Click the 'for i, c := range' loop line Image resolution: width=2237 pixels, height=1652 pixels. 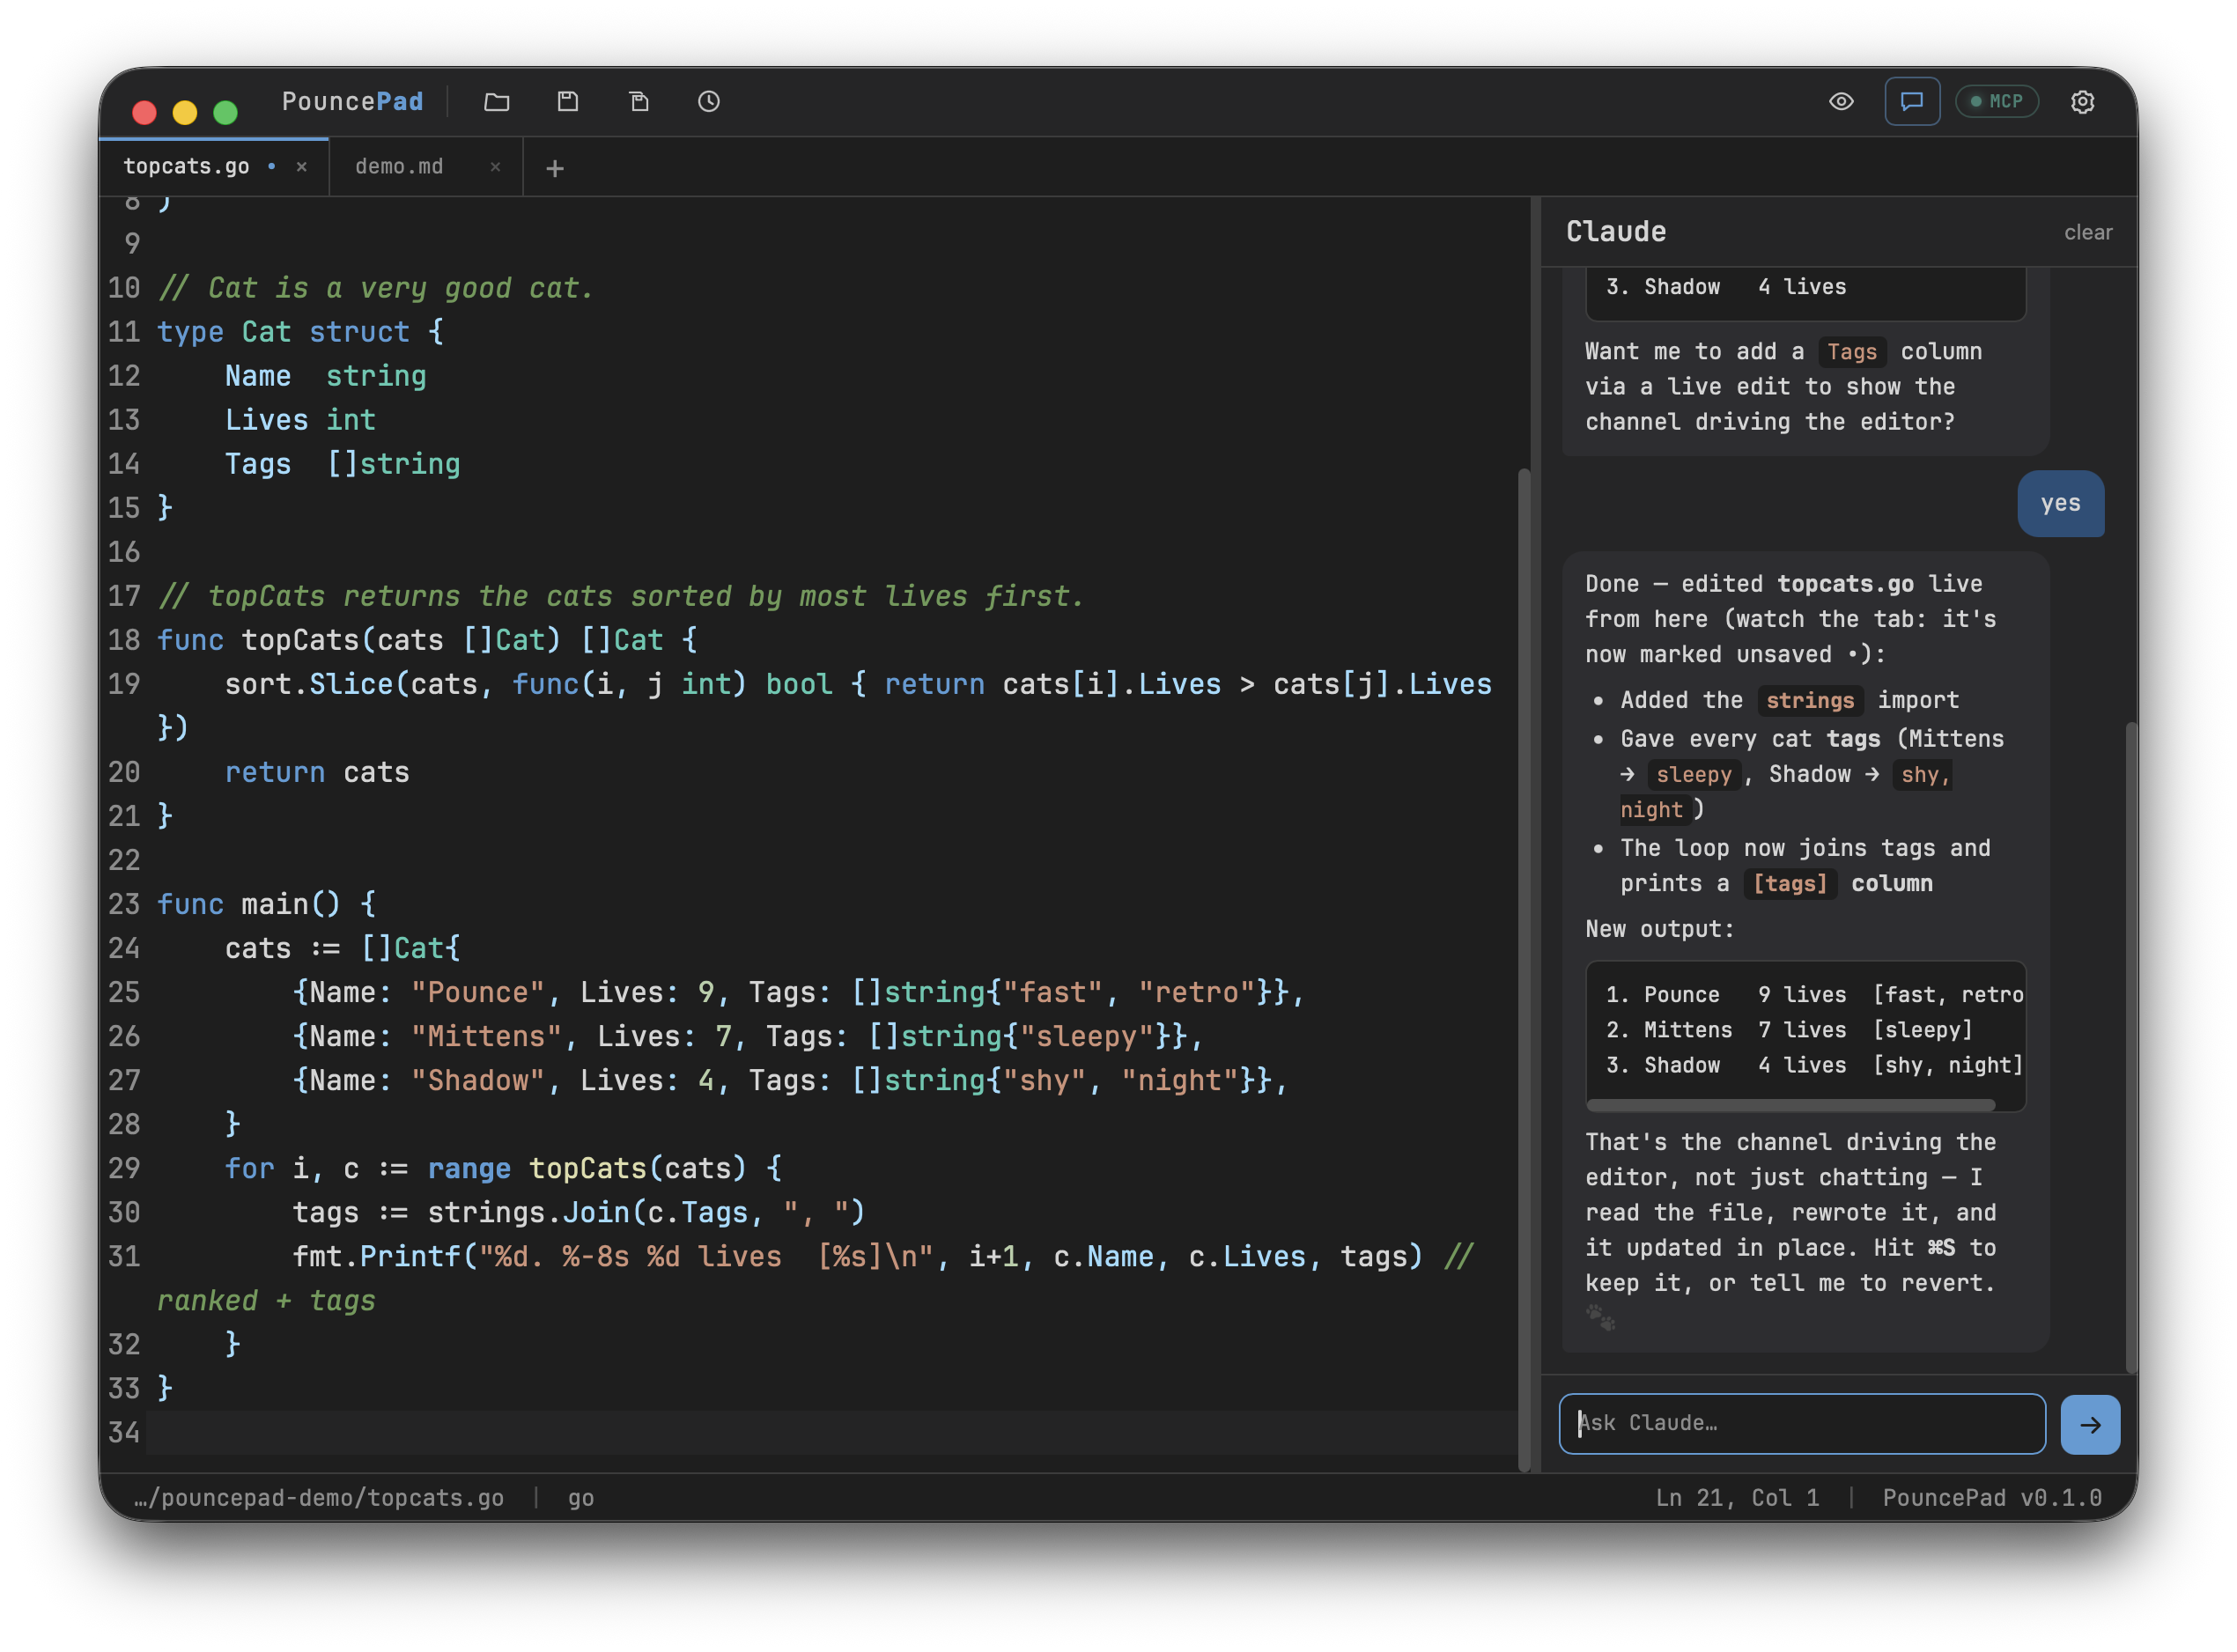[503, 1168]
